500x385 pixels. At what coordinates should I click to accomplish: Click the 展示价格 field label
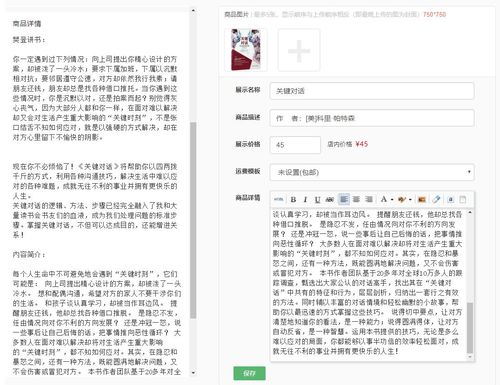248,144
